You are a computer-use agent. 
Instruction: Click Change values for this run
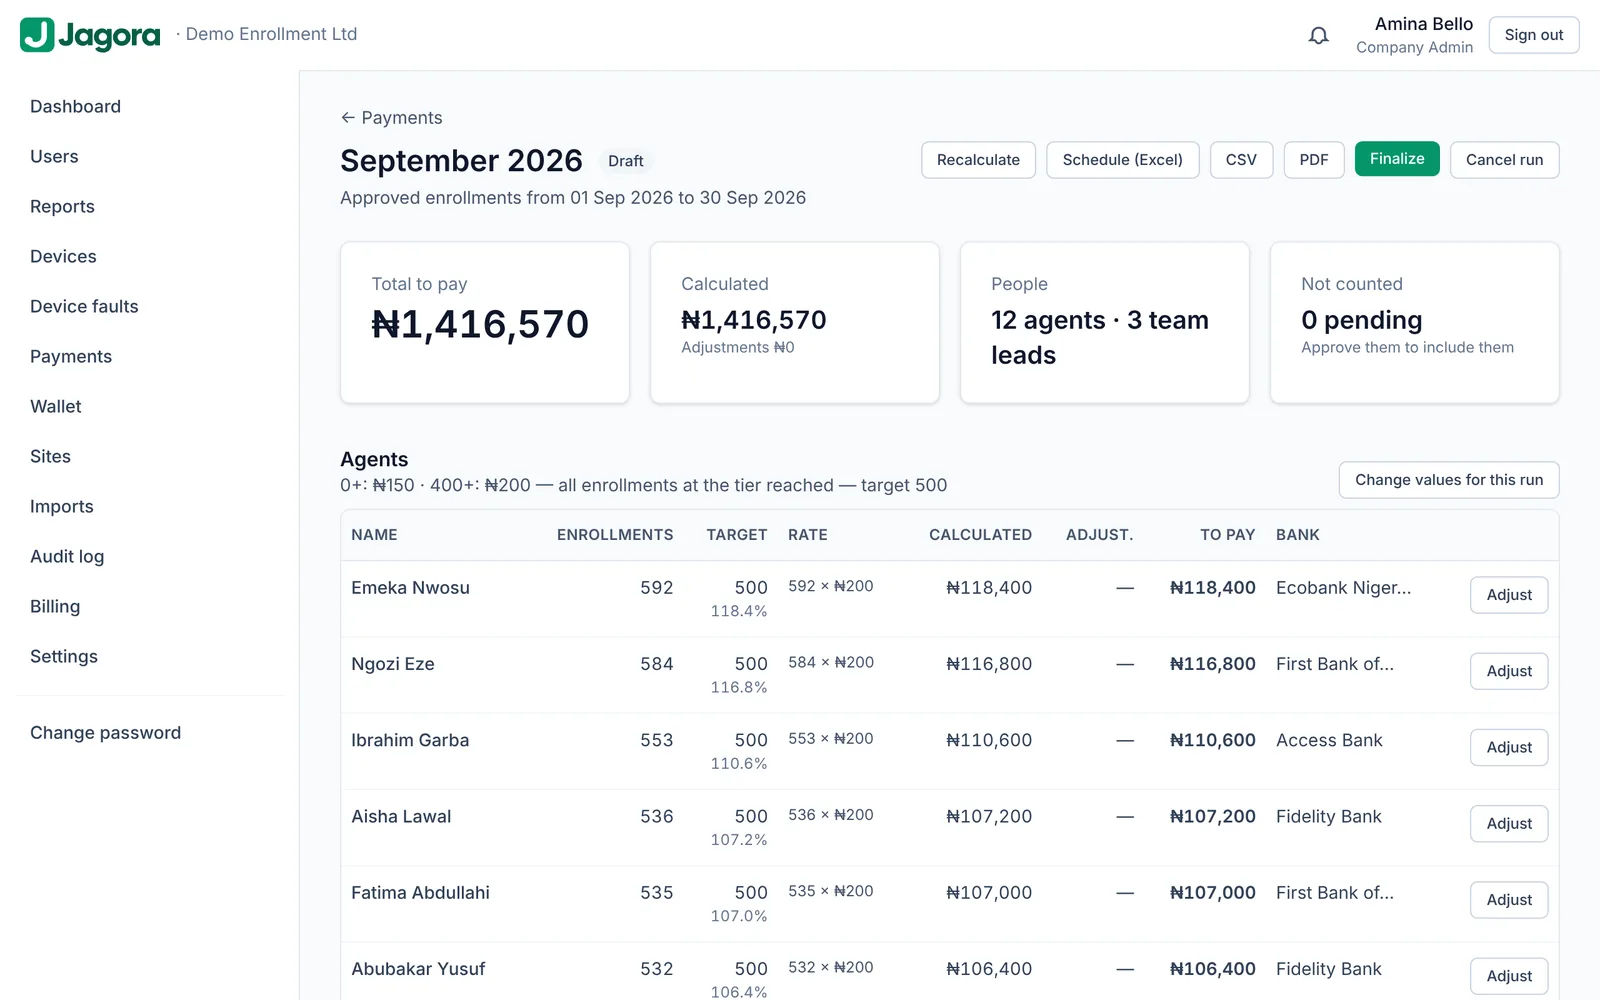(x=1449, y=480)
